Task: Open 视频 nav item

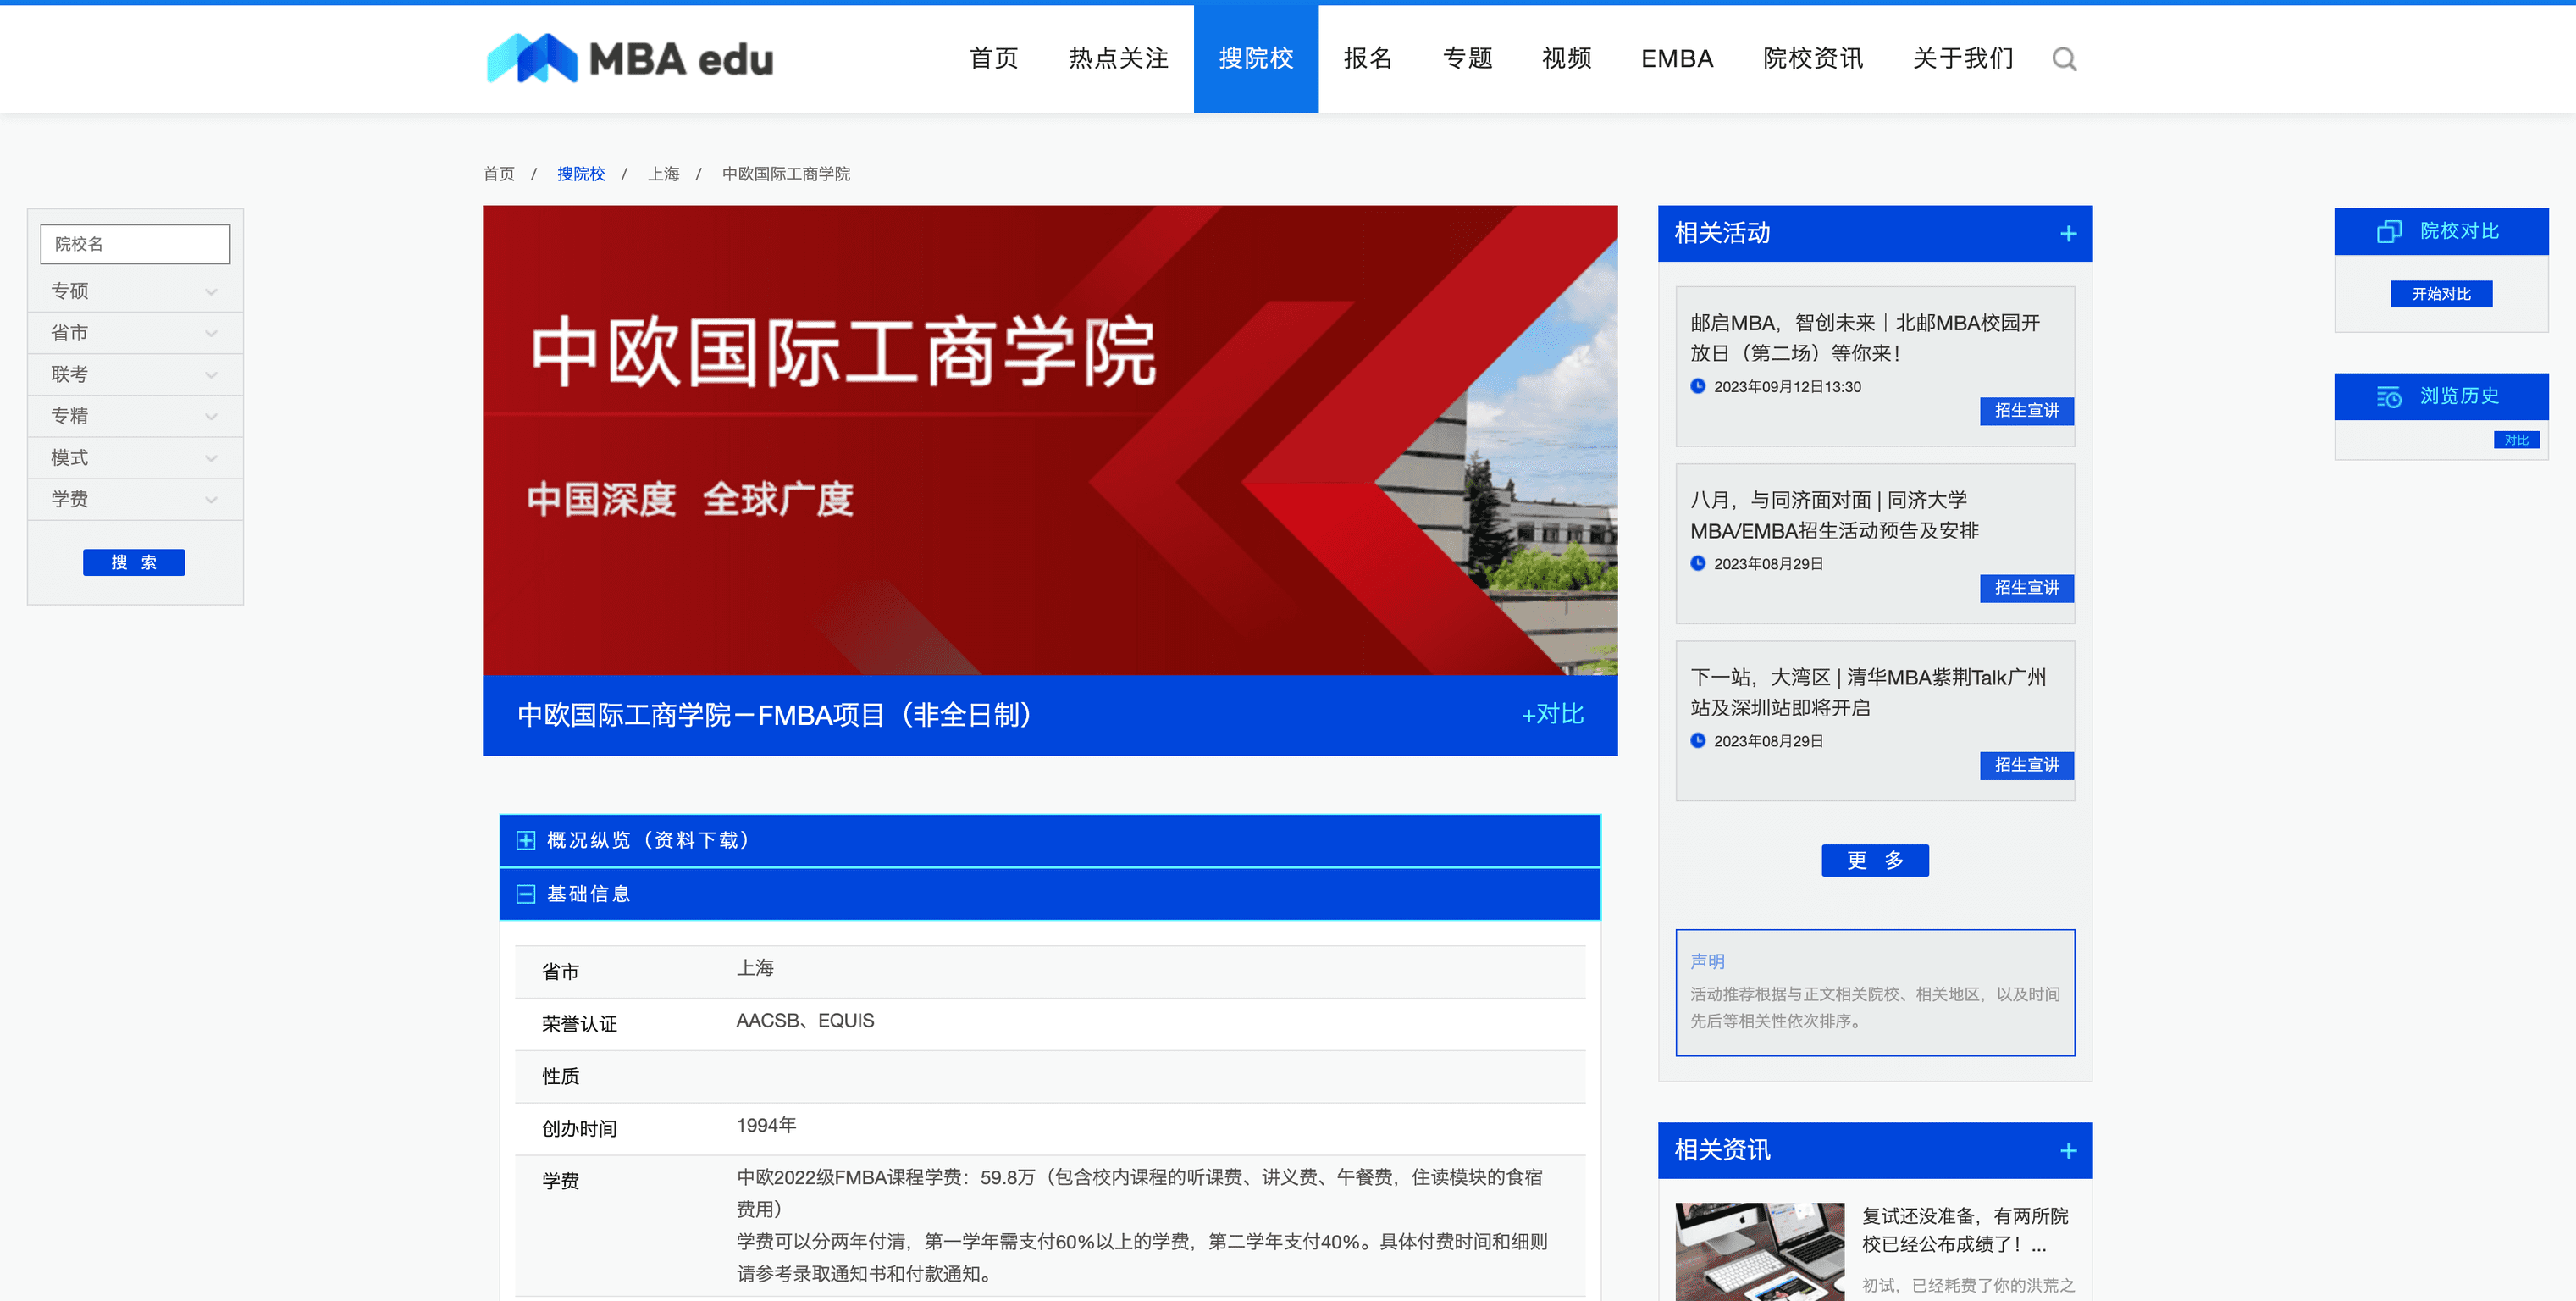Action: pyautogui.click(x=1566, y=59)
